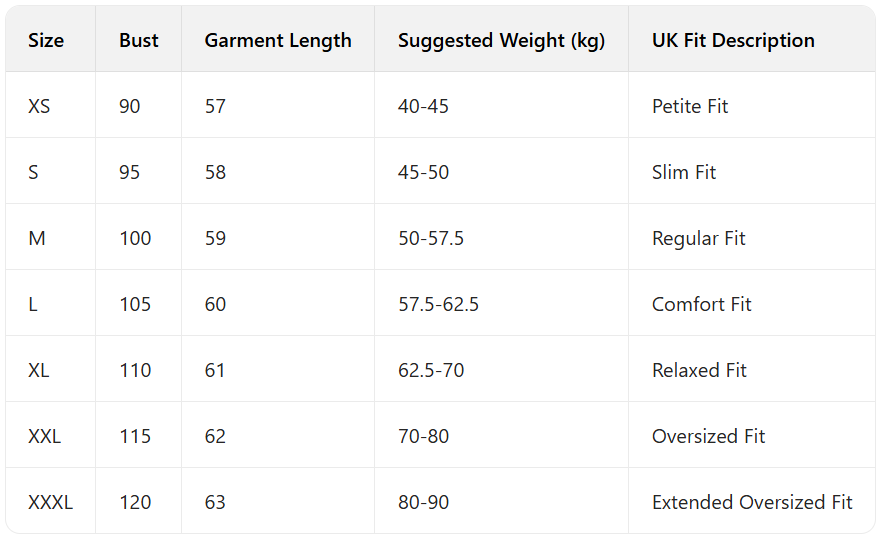Click the Size column header
The width and height of the screenshot is (884, 540).
46,41
